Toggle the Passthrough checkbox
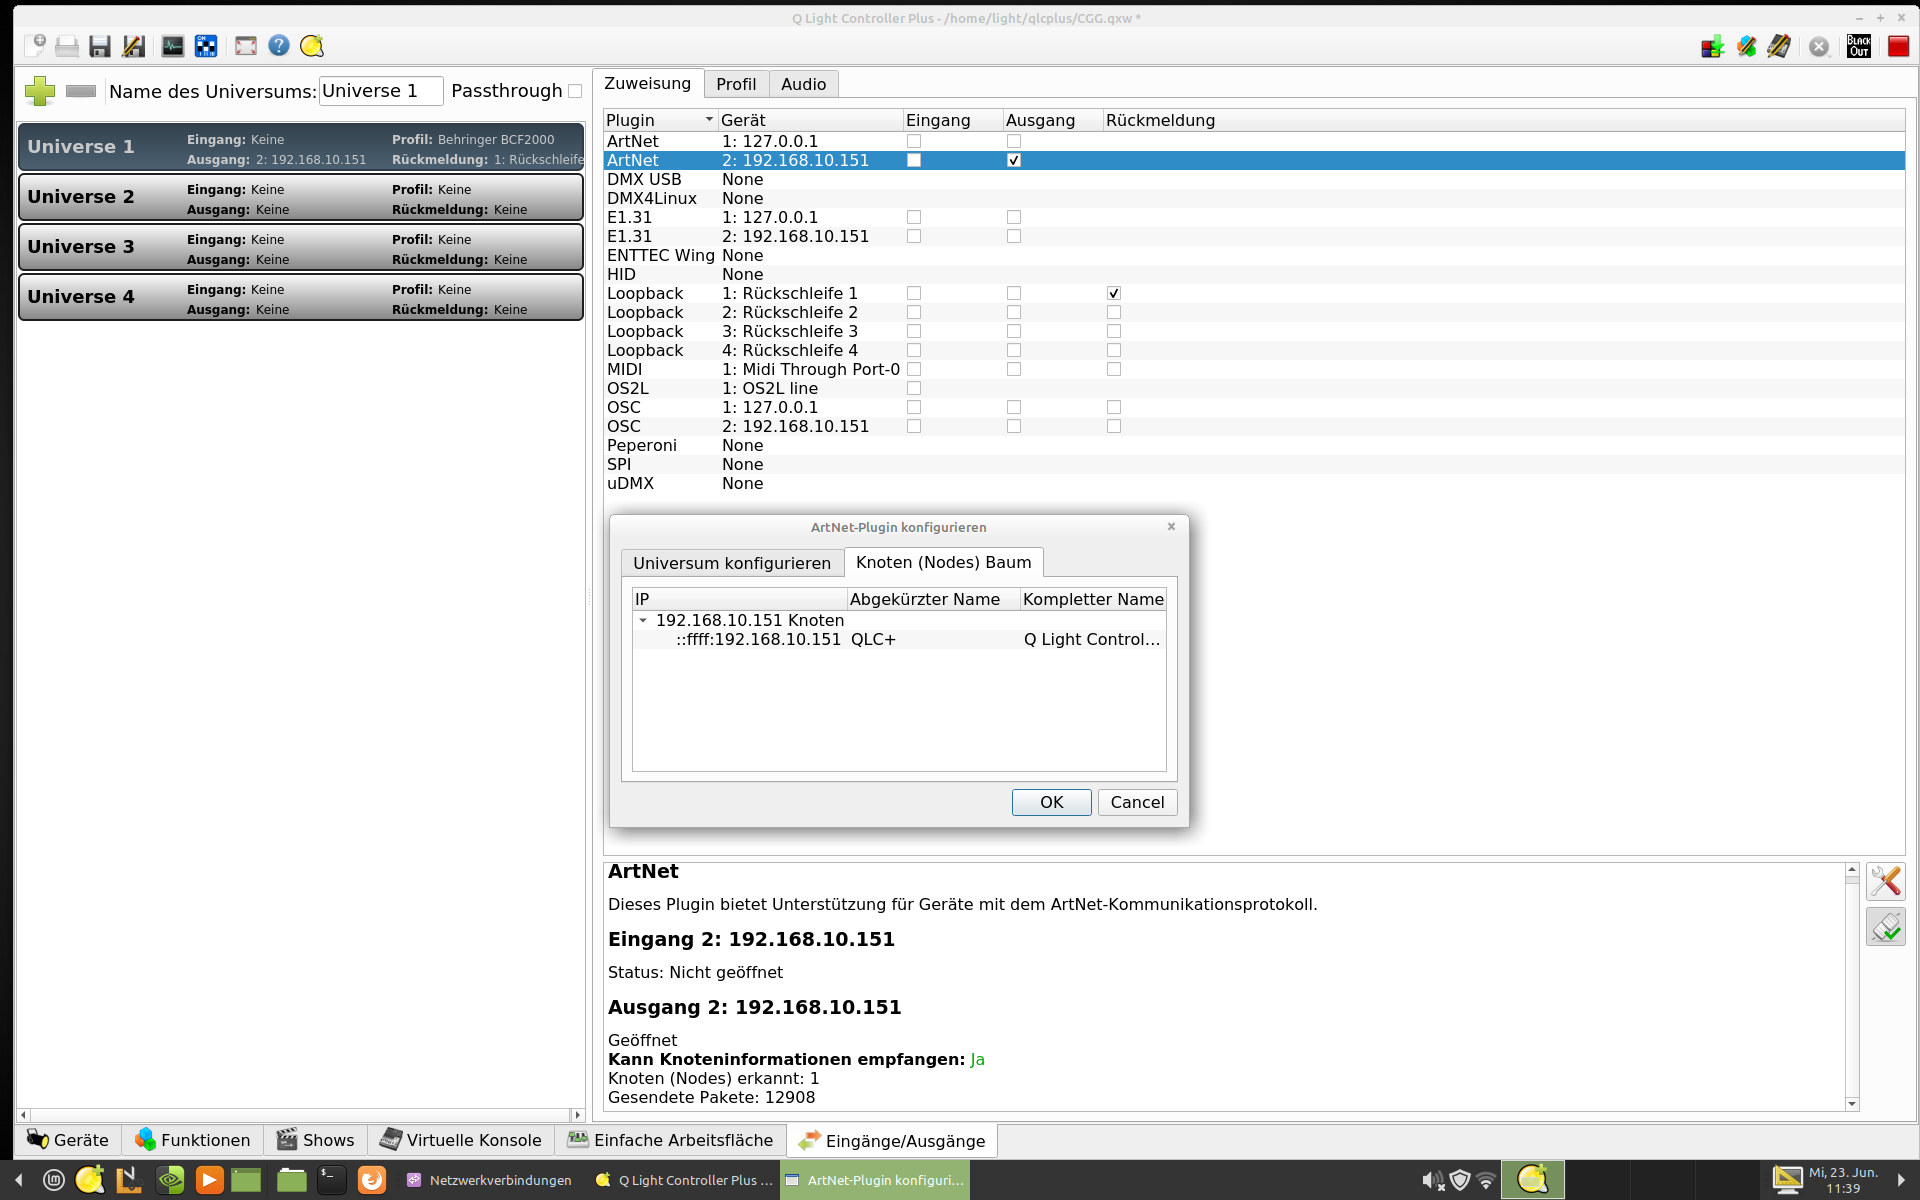 click(575, 91)
